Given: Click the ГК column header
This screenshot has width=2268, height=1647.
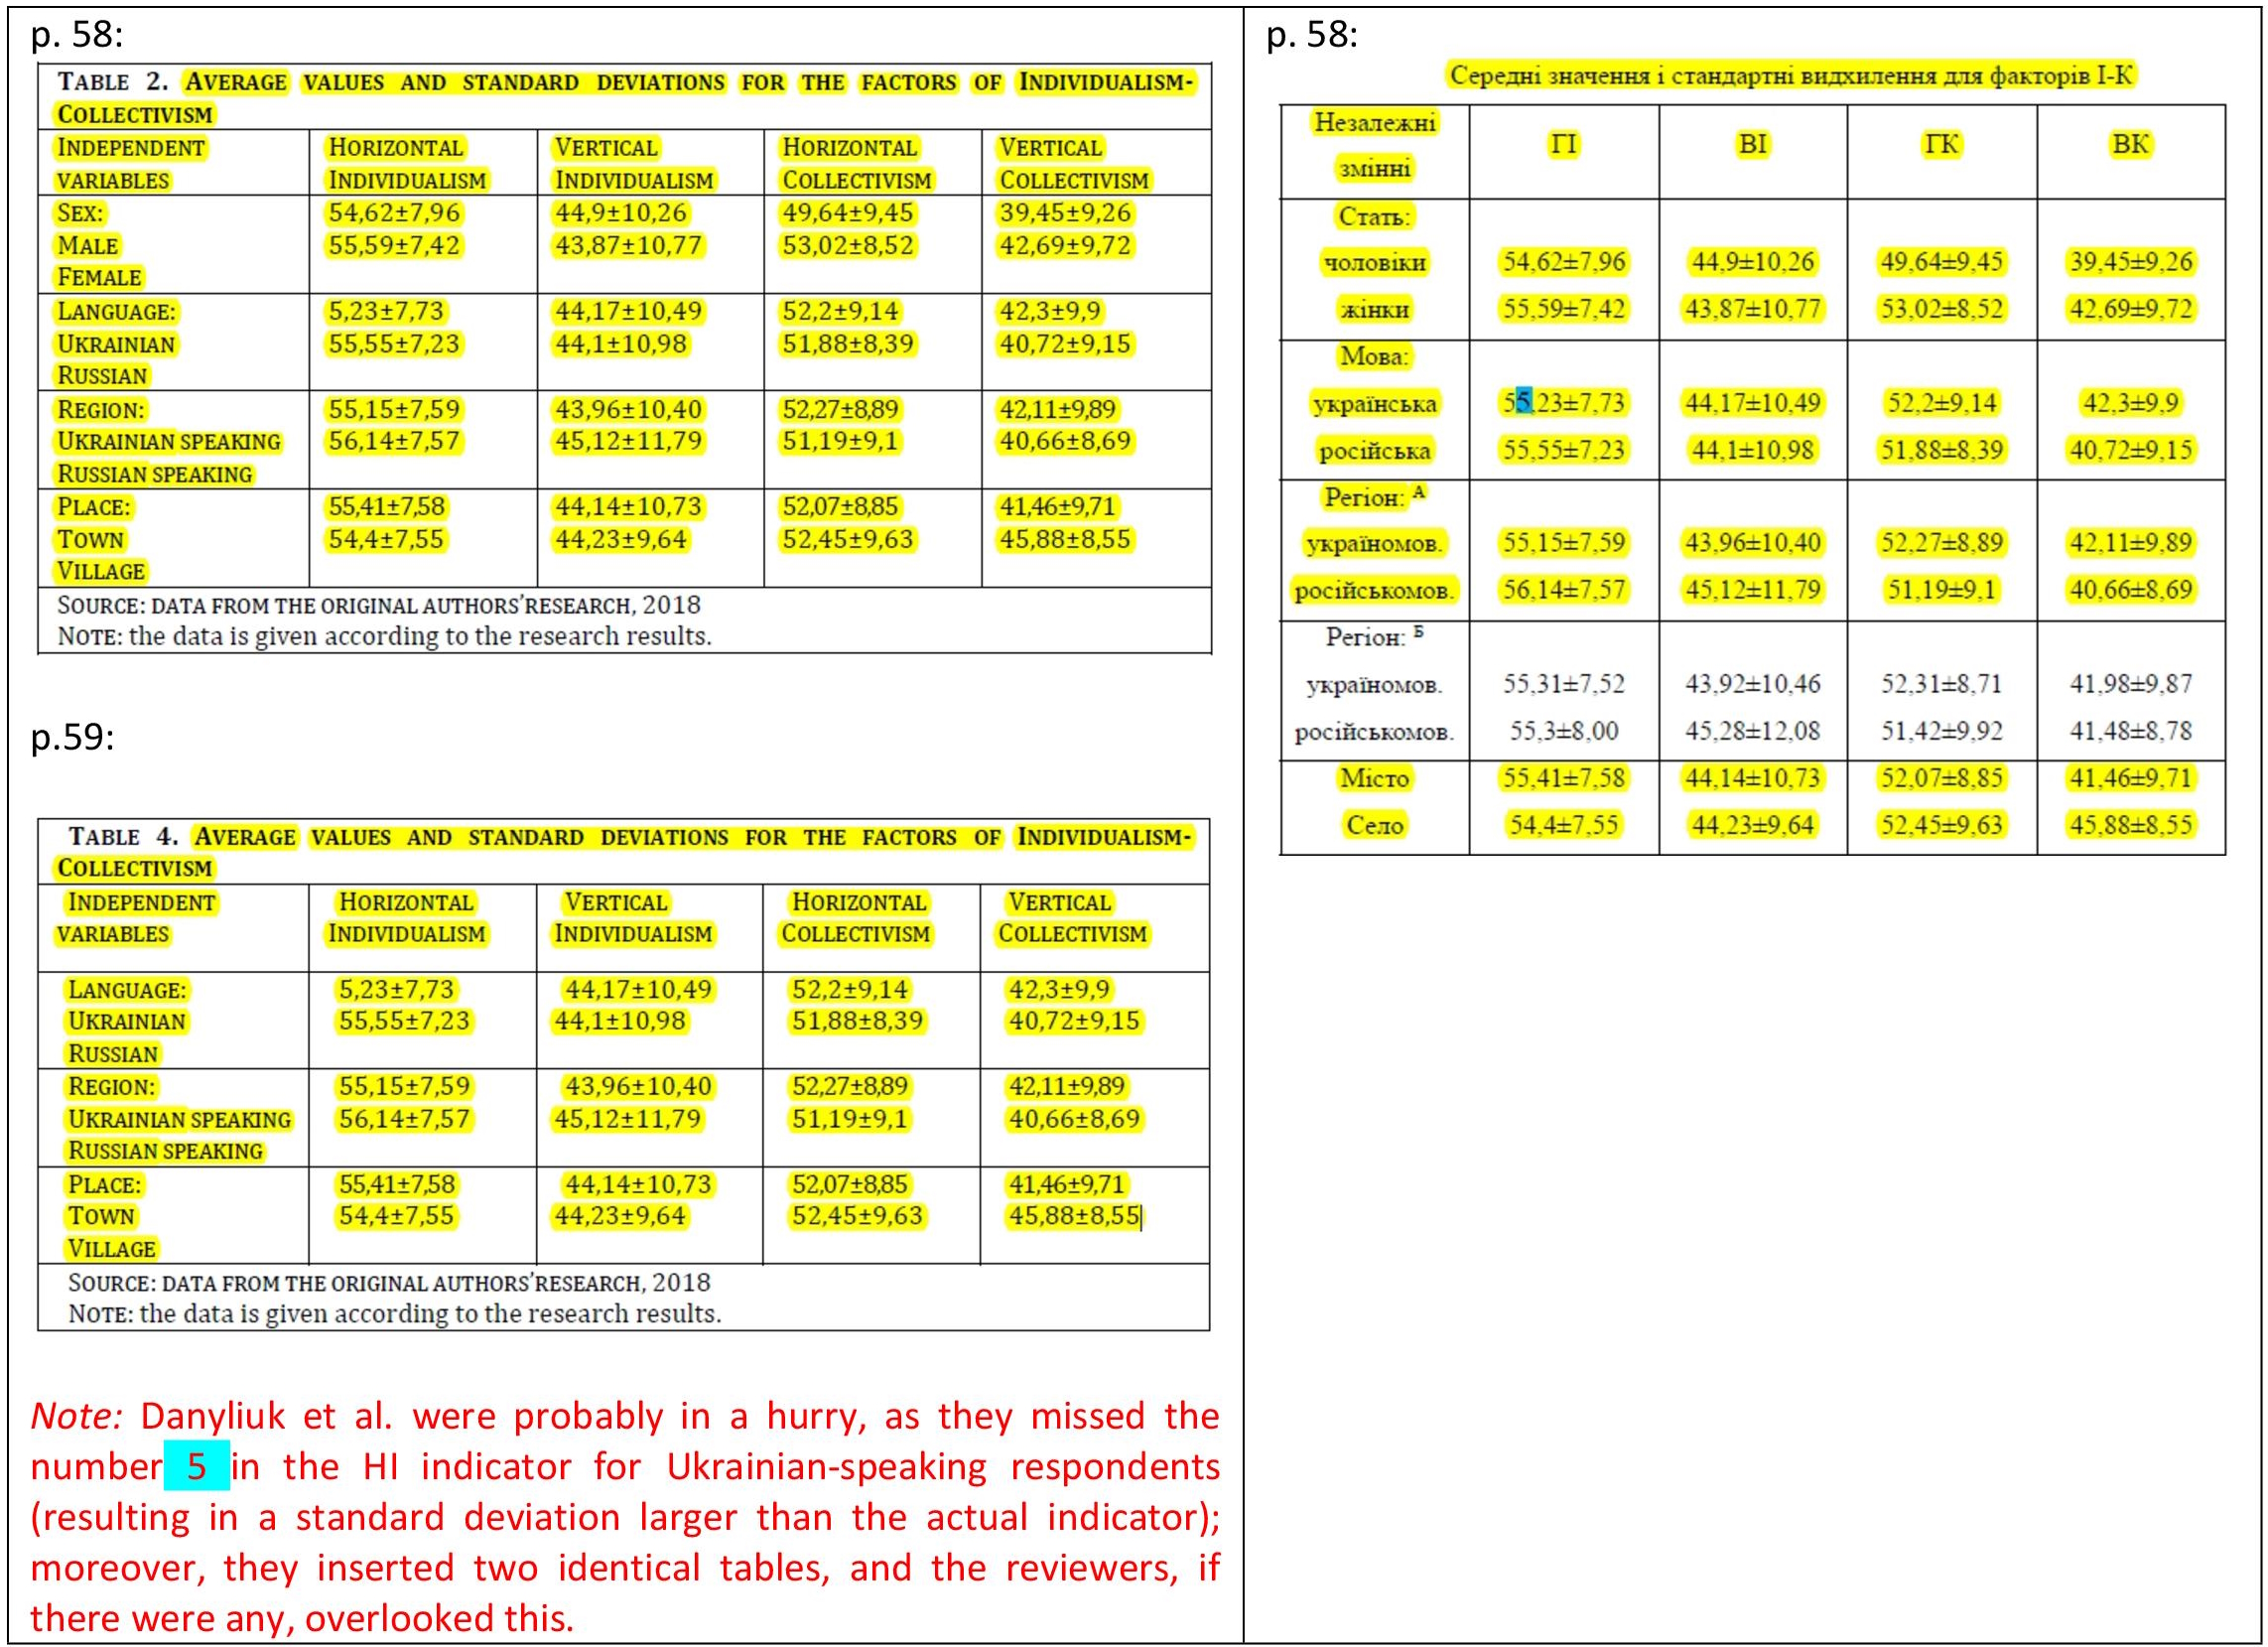Looking at the screenshot, I should pos(1941,144).
